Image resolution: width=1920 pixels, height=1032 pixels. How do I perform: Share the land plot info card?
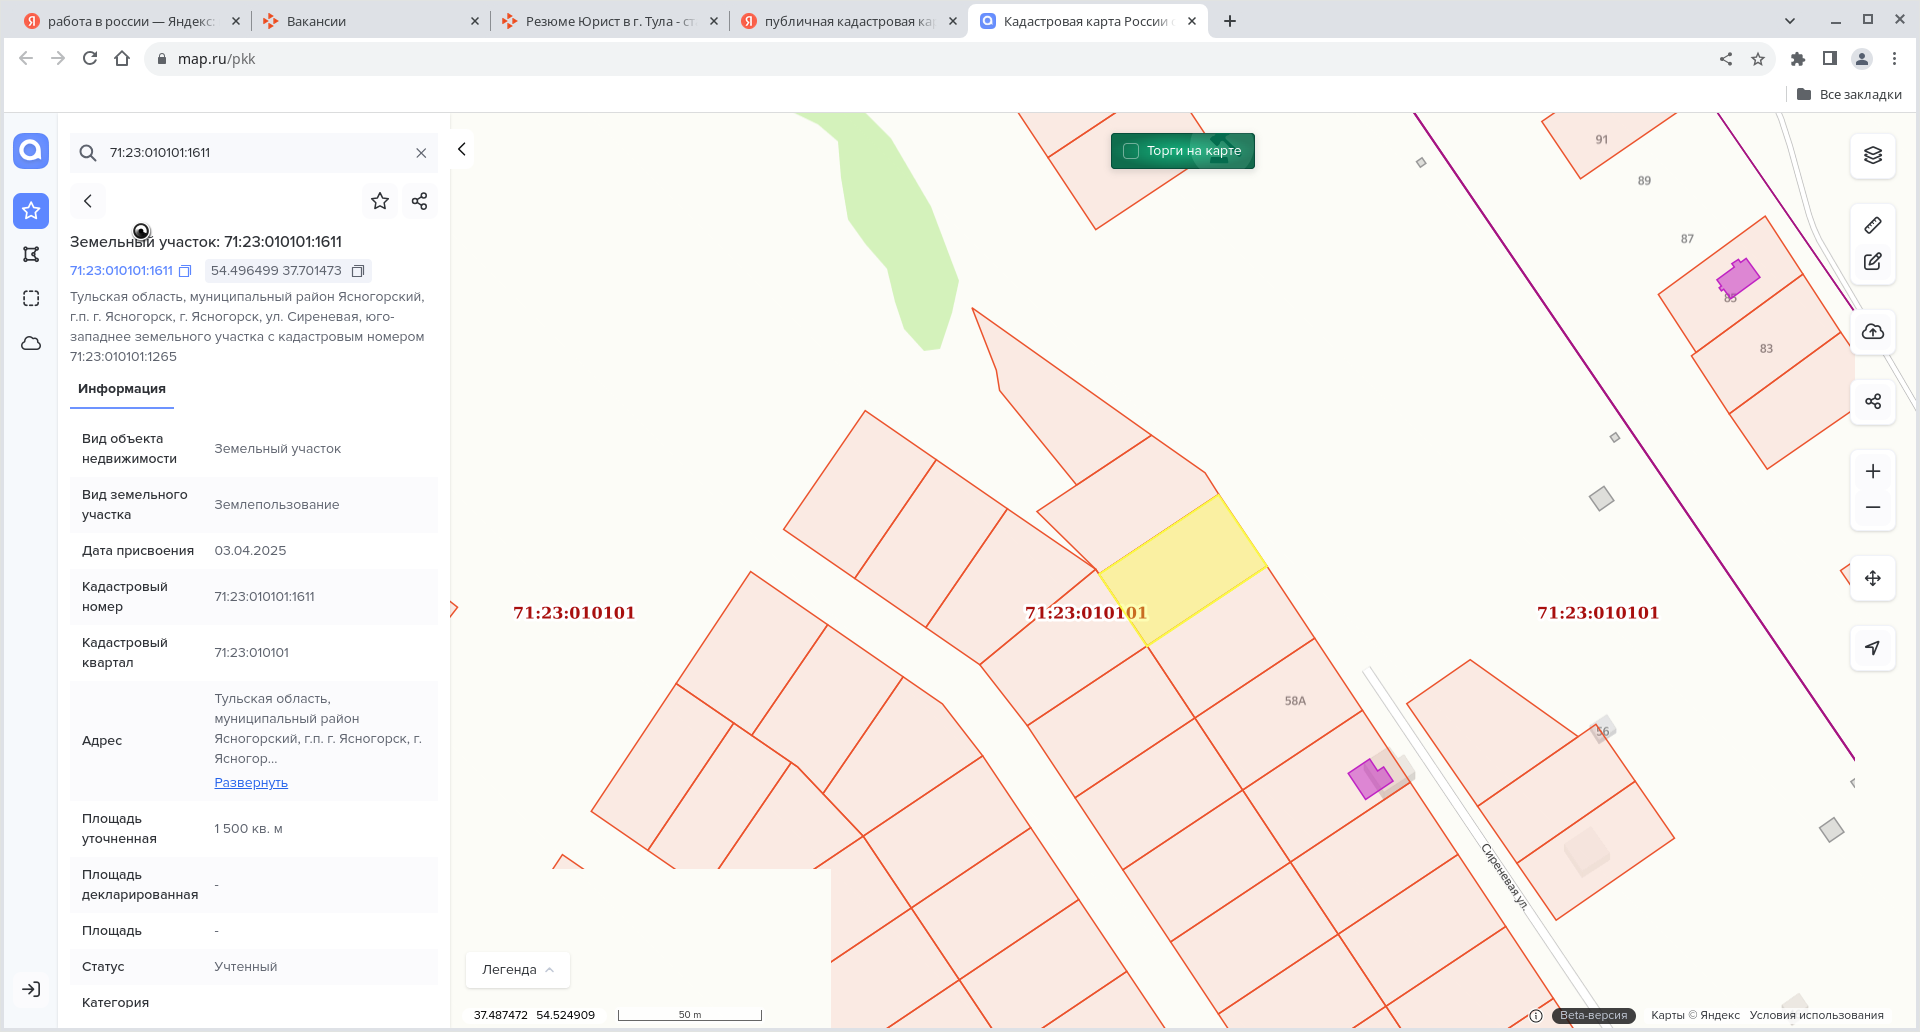(x=419, y=201)
